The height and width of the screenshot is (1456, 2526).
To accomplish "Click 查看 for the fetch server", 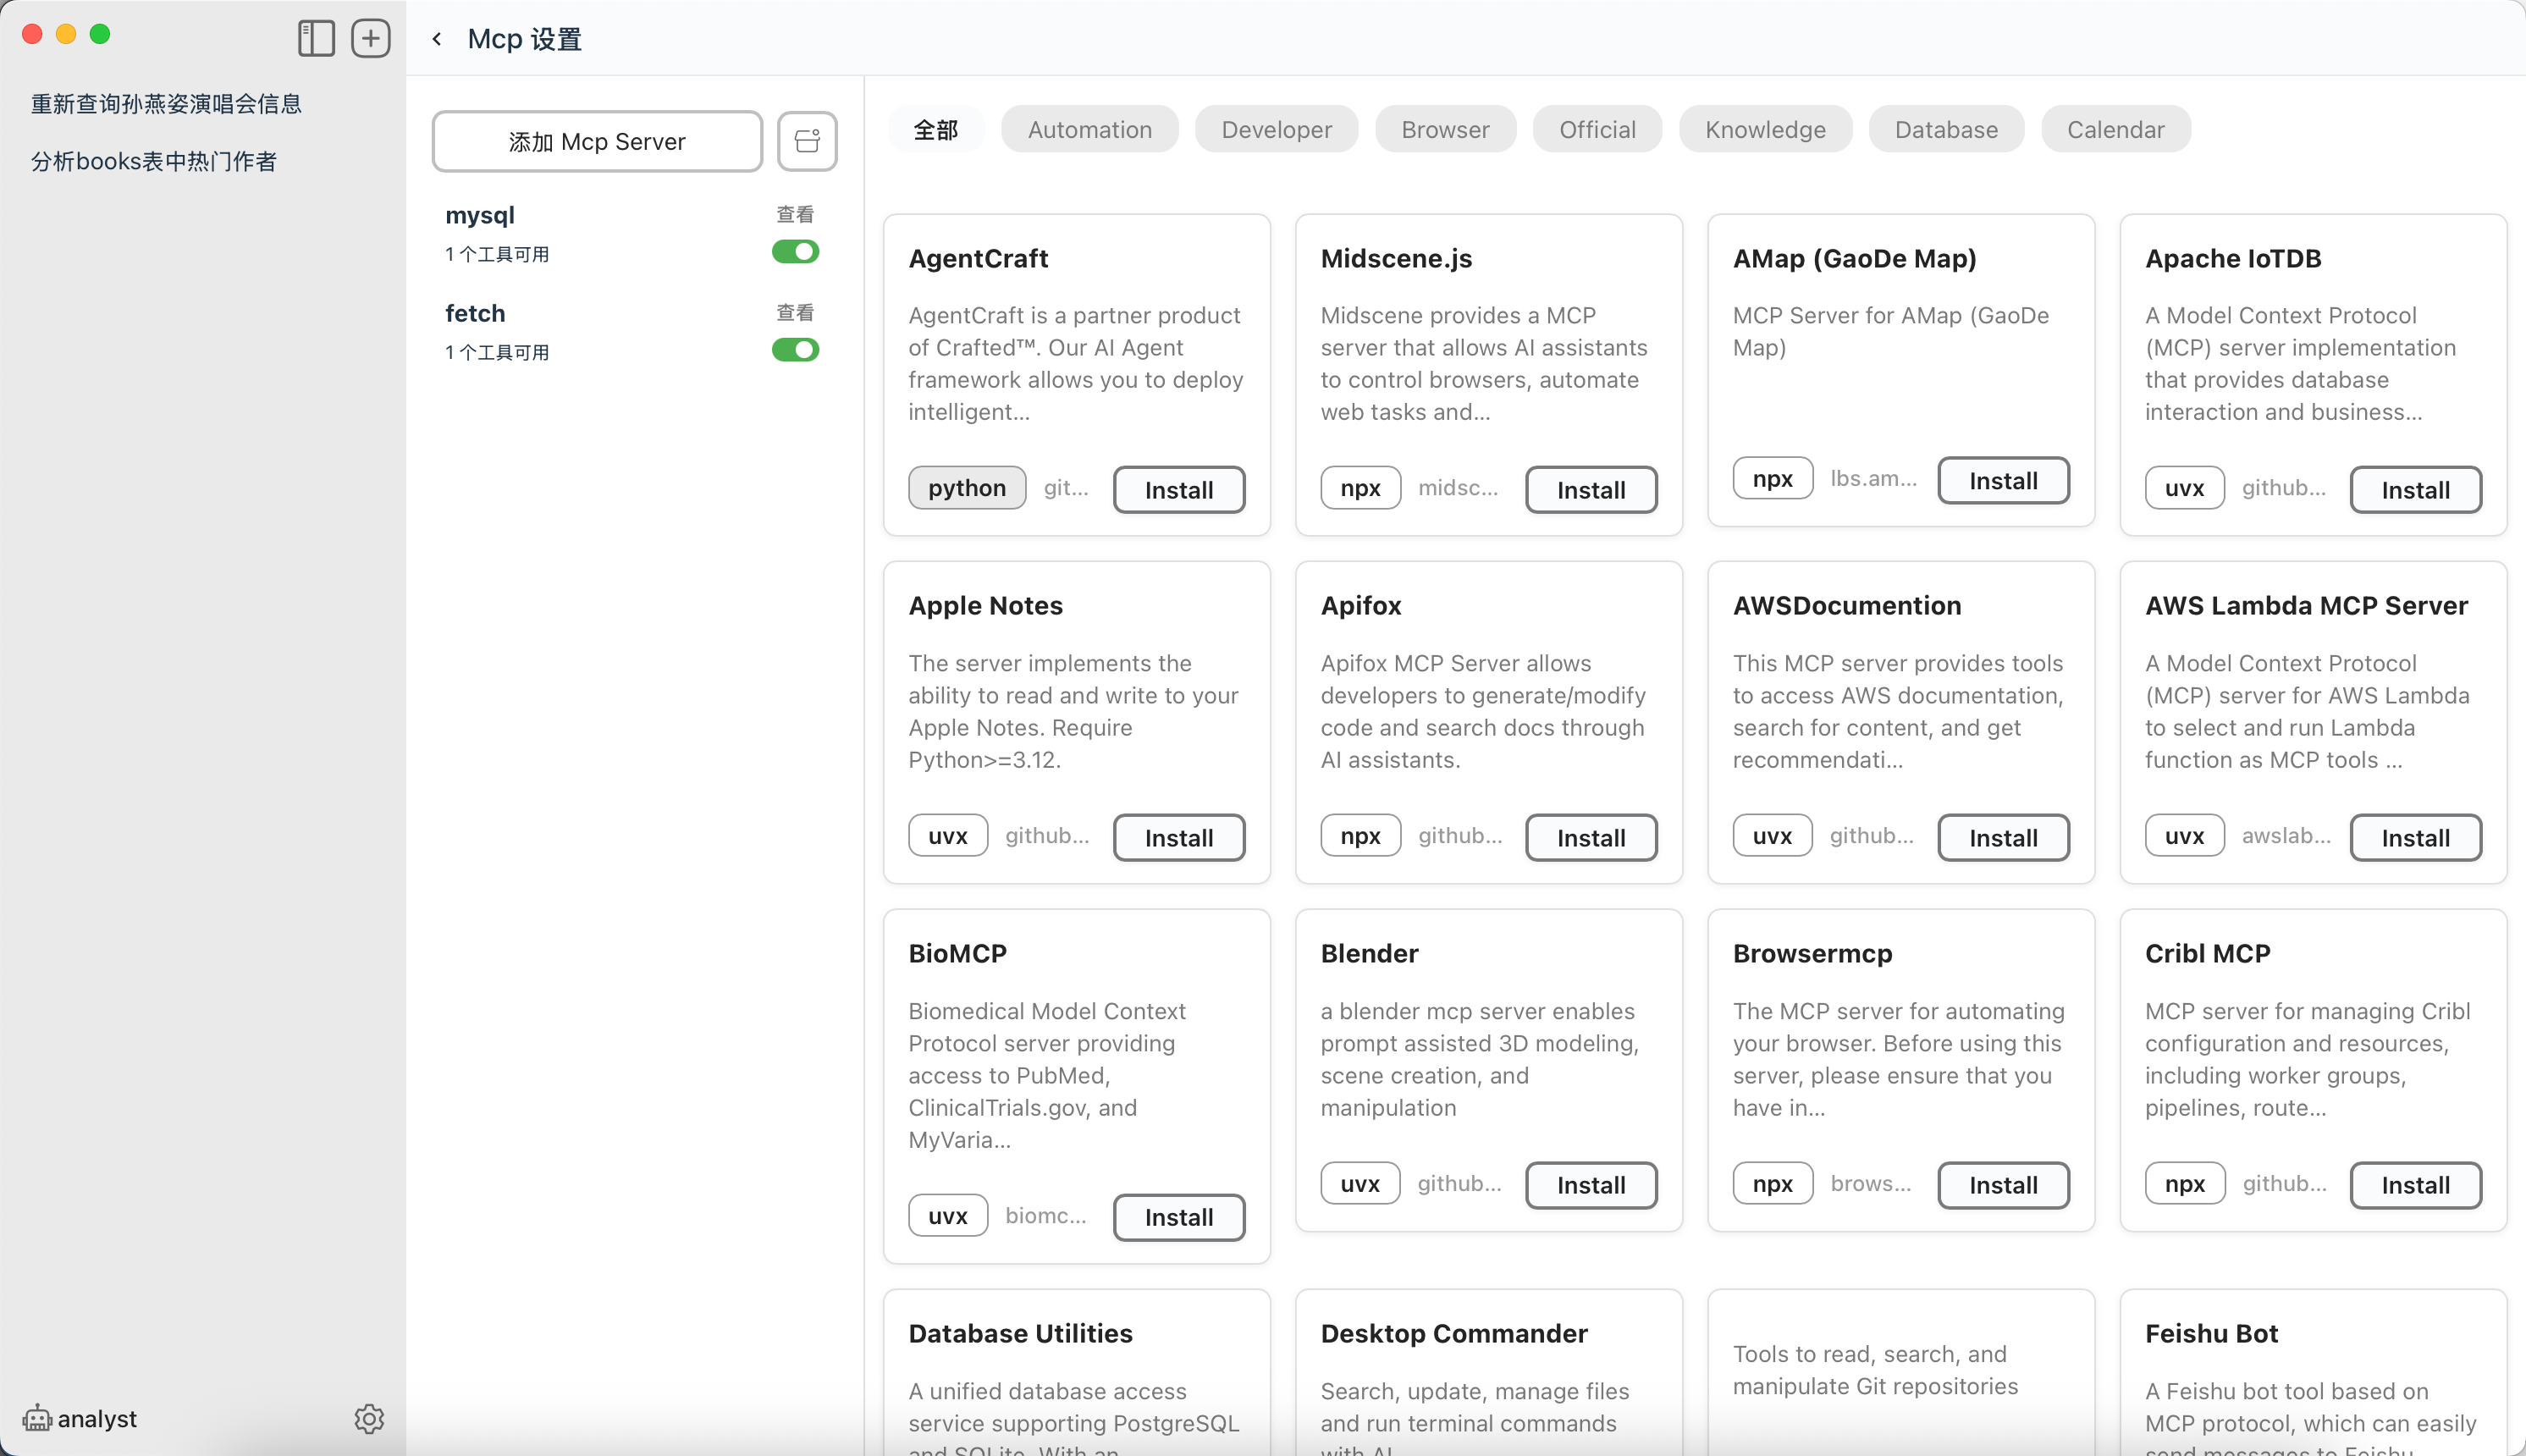I will (795, 312).
